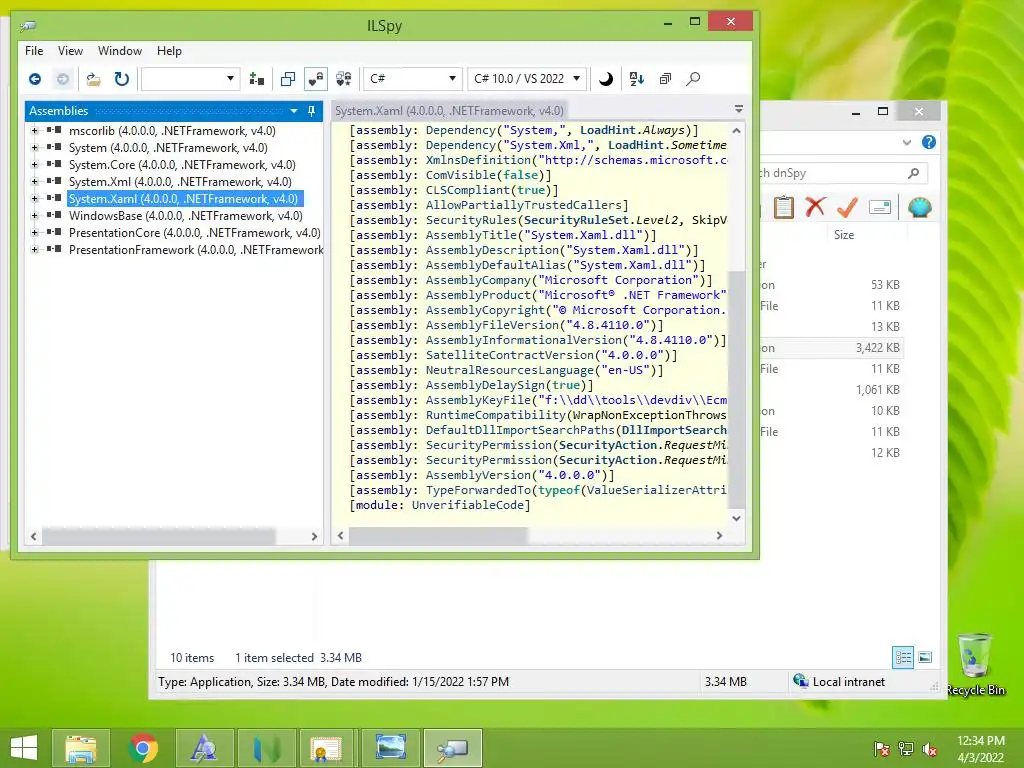
Task: Toggle dark theme moon icon
Action: pos(606,79)
